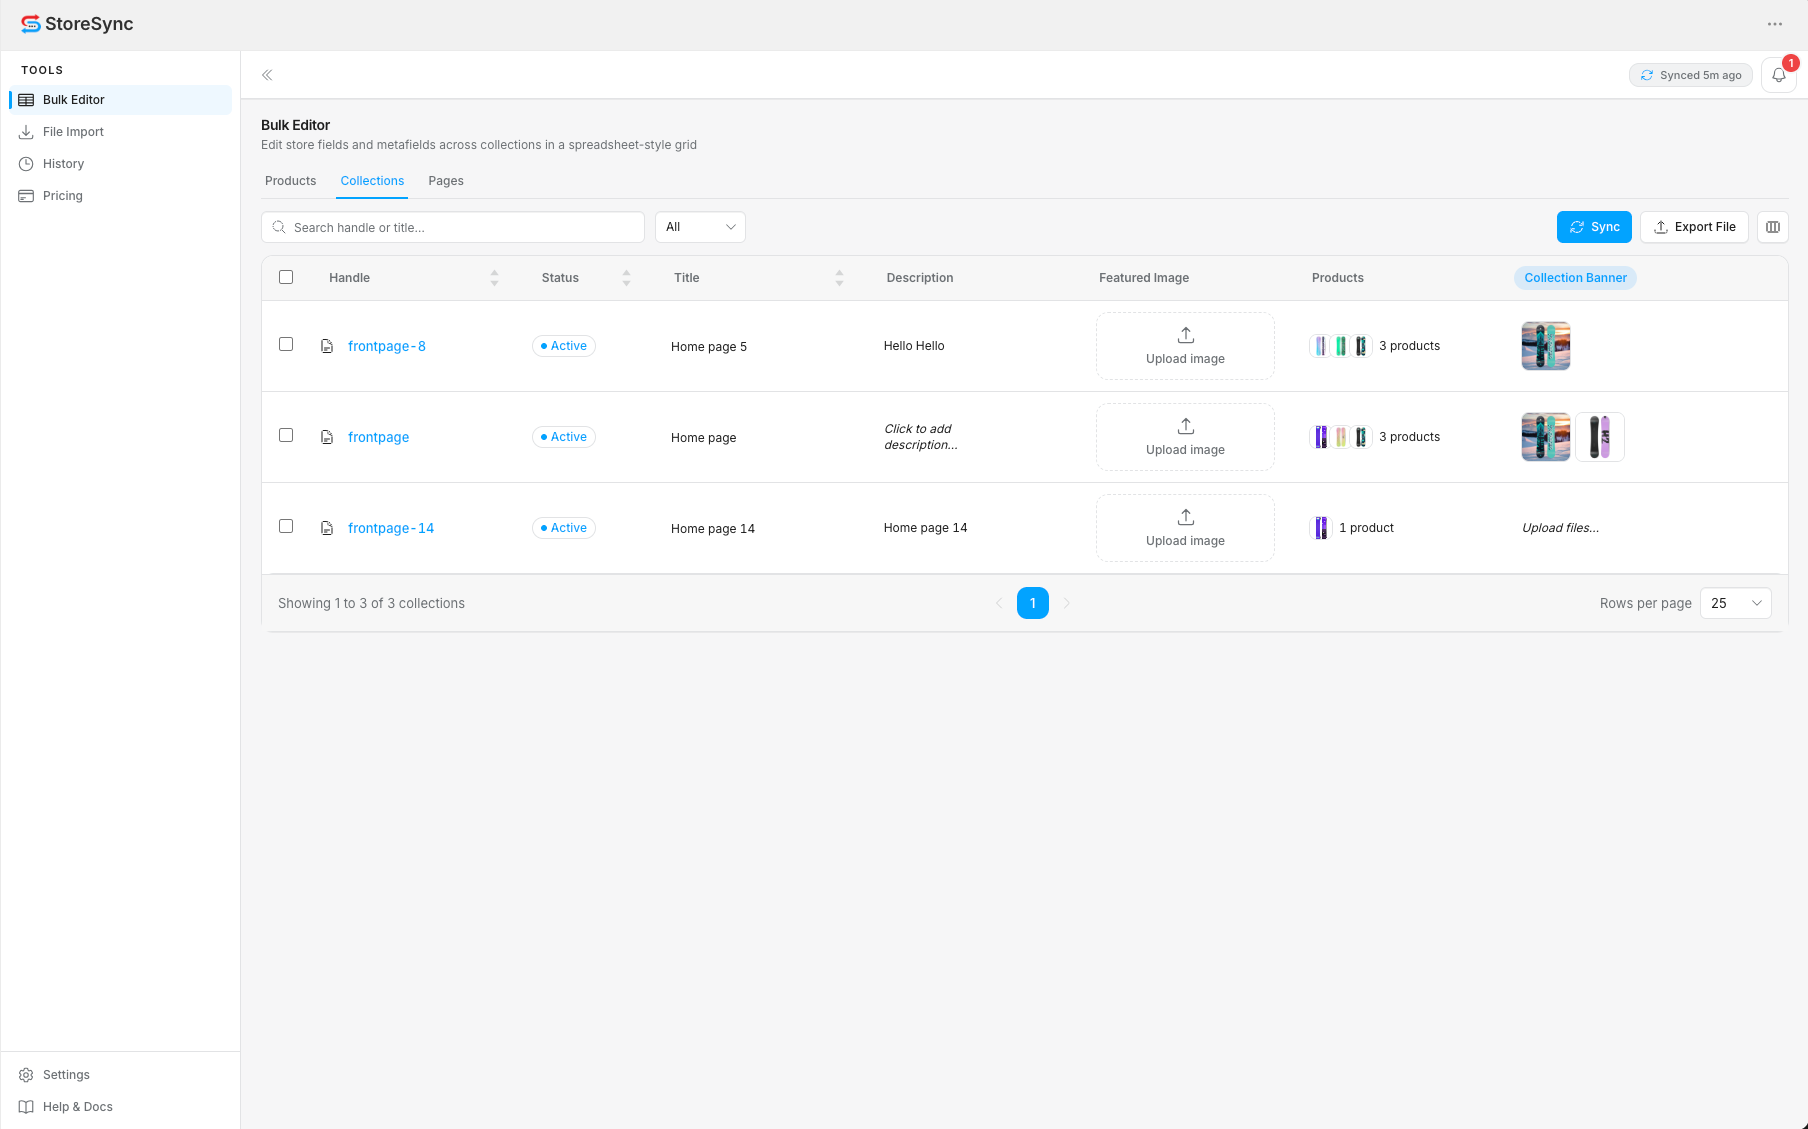Open Help & Docs in the sidebar

tap(120, 1107)
